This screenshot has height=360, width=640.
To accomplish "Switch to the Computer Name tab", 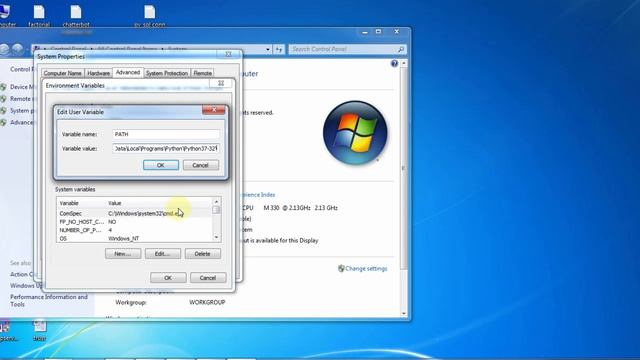I will (62, 73).
